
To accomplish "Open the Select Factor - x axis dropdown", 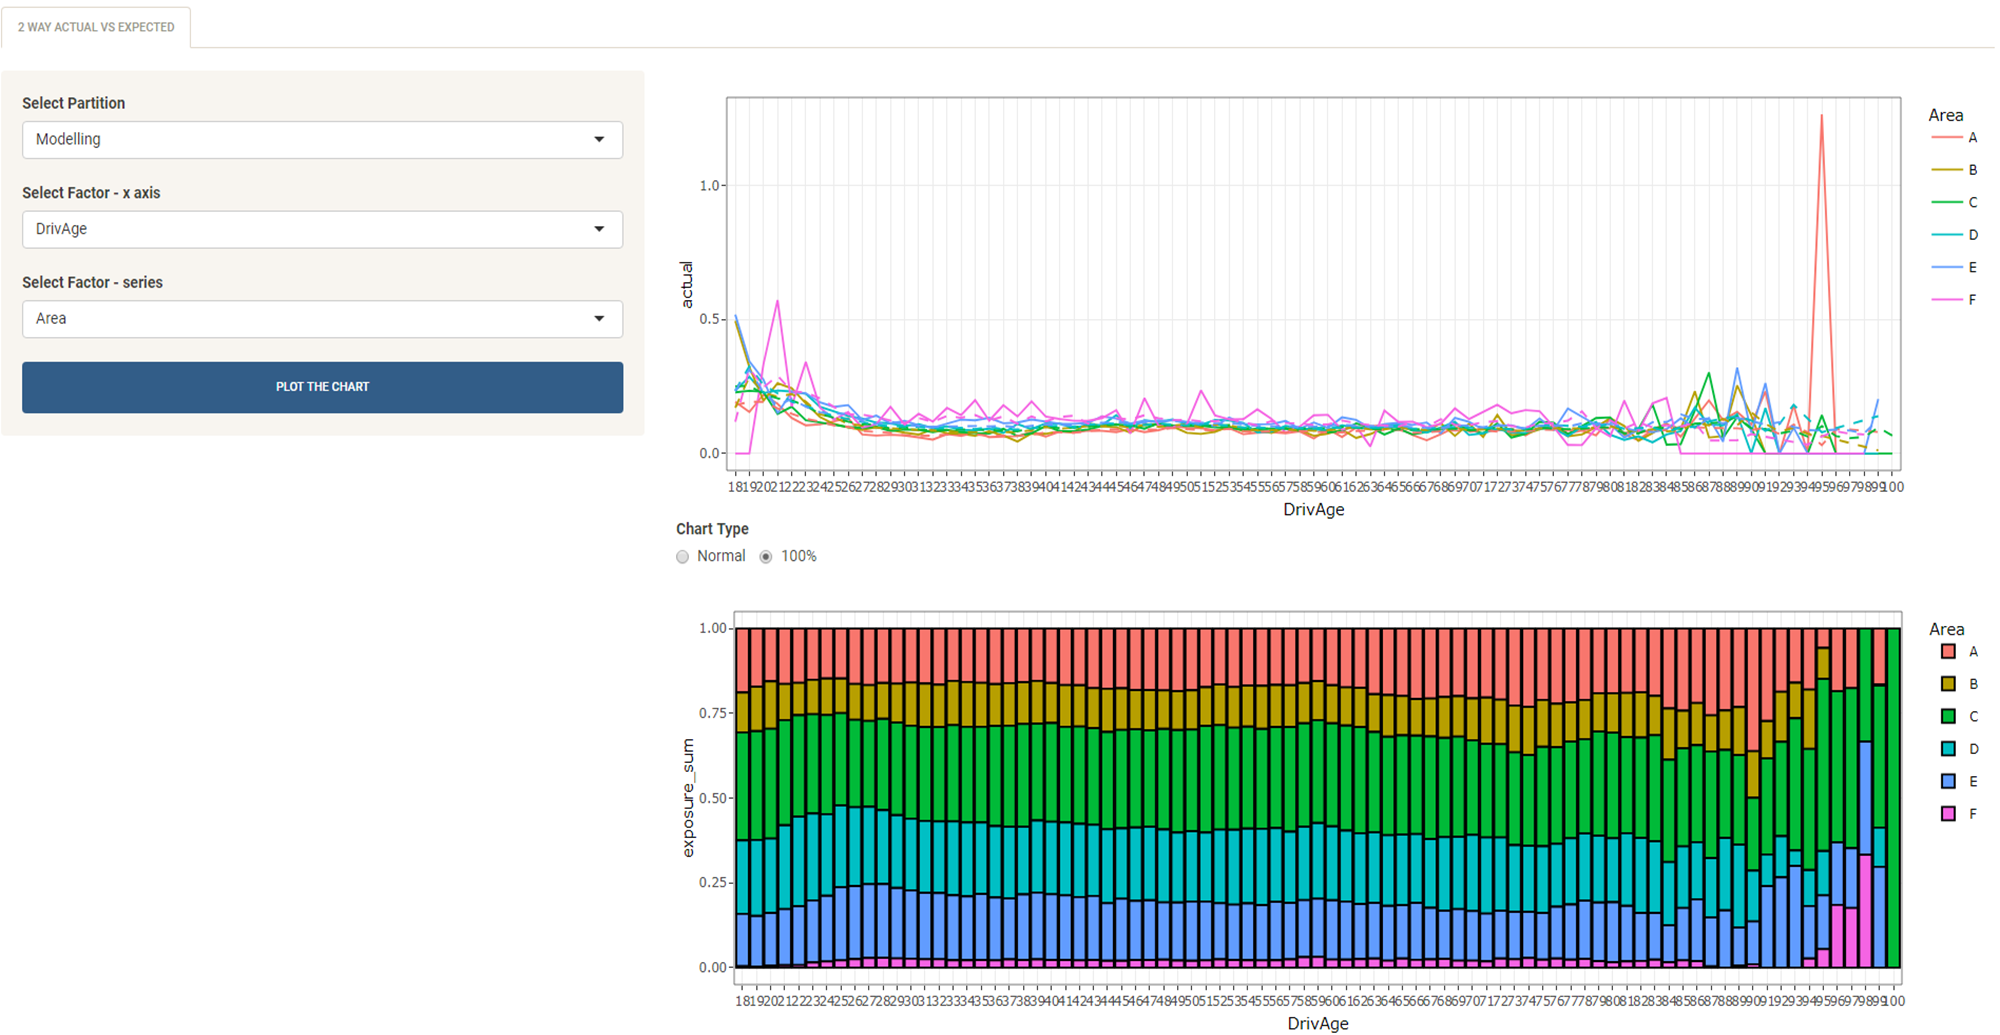I will tap(322, 229).
